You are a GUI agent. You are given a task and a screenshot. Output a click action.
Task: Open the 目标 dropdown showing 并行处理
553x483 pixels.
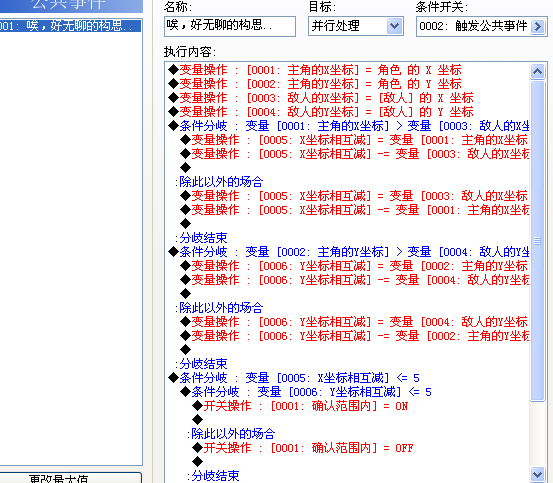tap(356, 26)
